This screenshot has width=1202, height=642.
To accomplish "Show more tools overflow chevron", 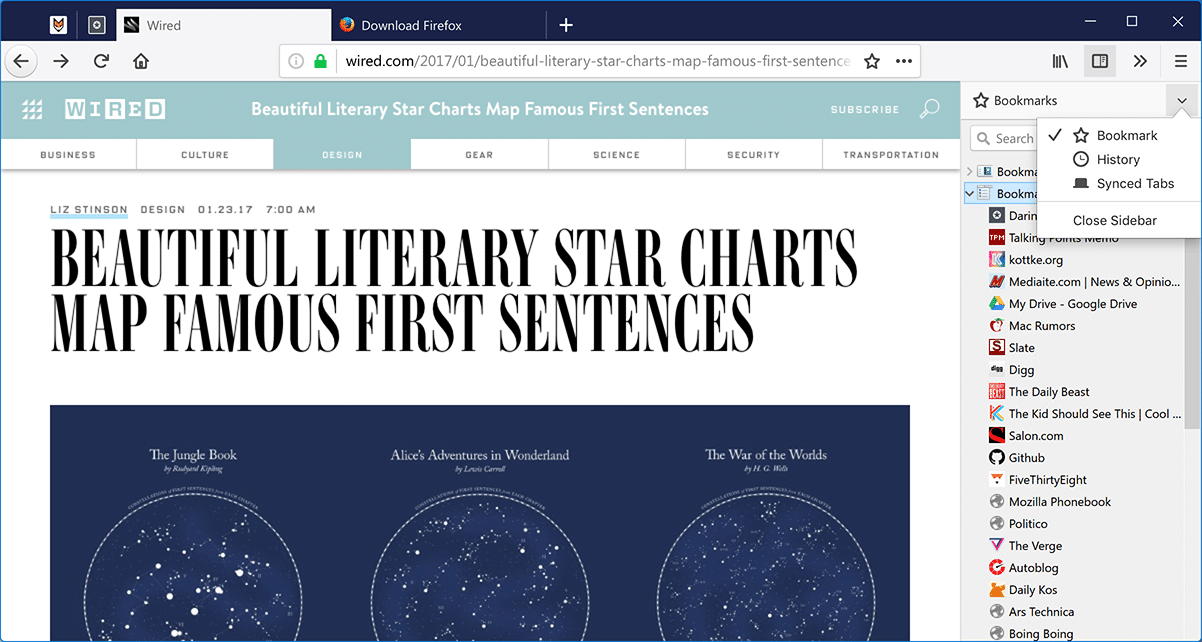I will (x=1140, y=61).
